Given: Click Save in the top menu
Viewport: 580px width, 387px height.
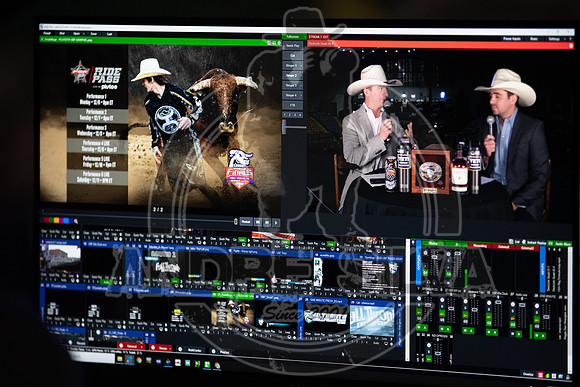Looking at the screenshot, I should pyautogui.click(x=94, y=34).
